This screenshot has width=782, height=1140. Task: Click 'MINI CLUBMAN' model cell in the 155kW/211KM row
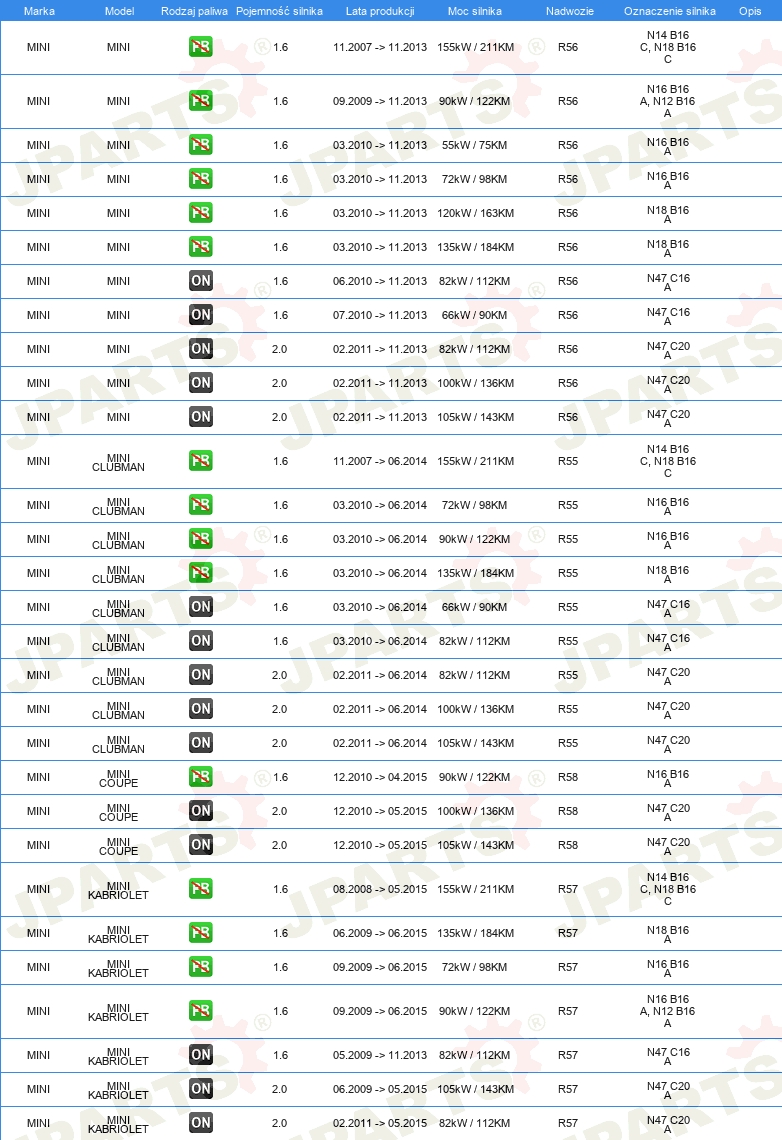(118, 462)
